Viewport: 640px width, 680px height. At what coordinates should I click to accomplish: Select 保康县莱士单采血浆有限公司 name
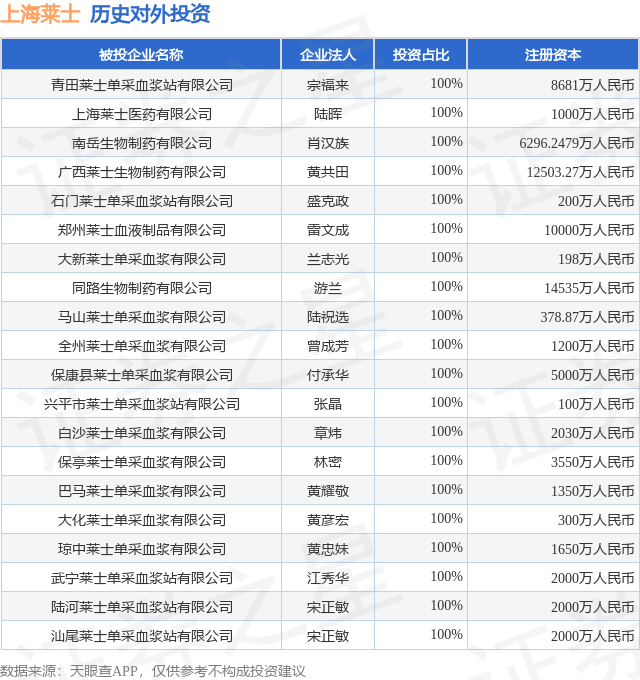tap(142, 375)
